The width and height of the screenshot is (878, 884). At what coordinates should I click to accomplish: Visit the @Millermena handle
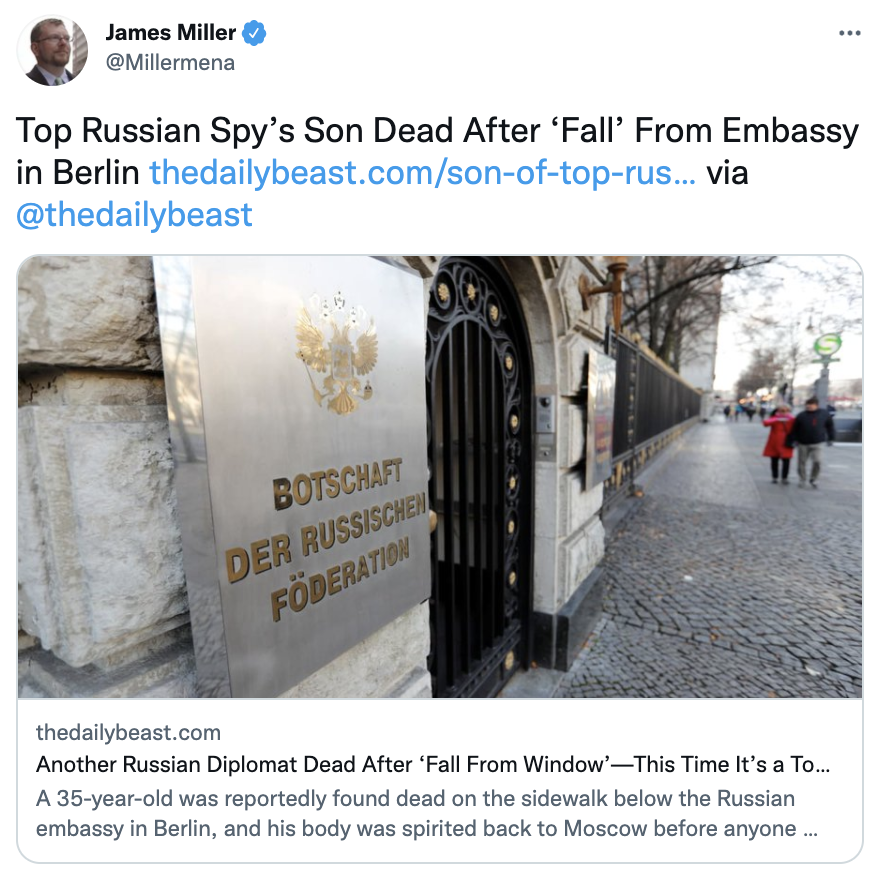(x=170, y=63)
